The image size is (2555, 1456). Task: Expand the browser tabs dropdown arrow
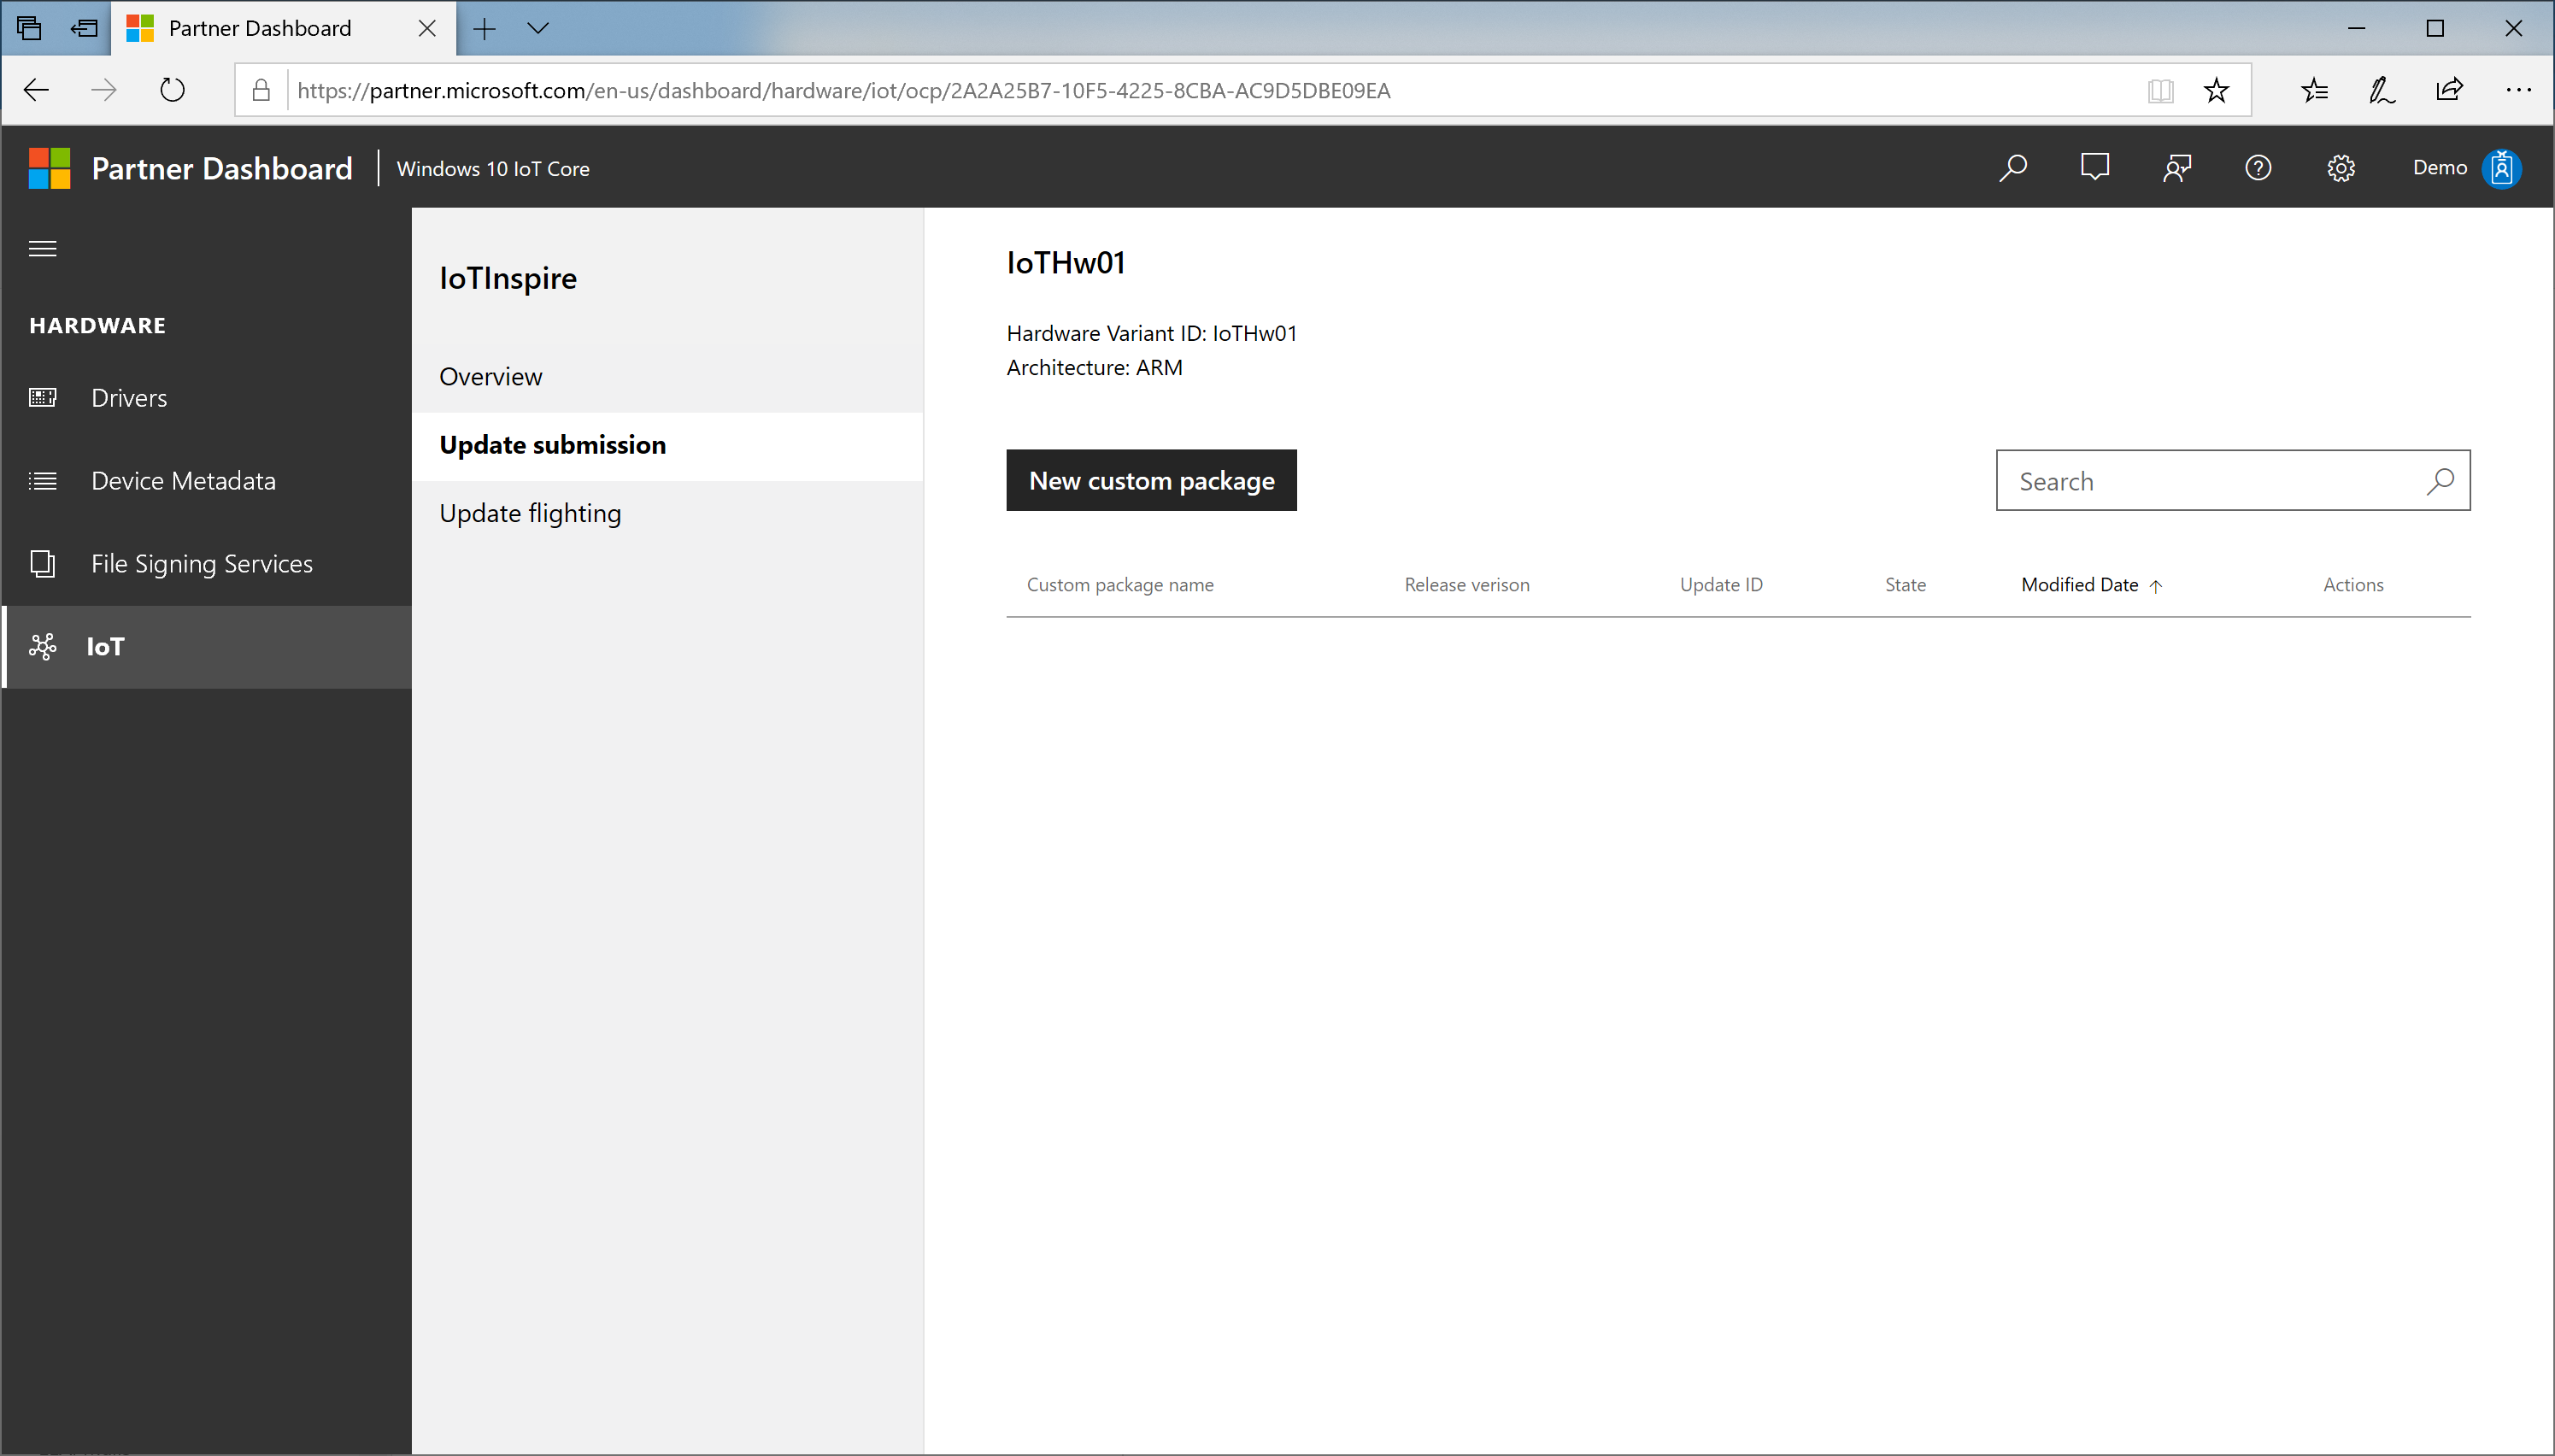tap(538, 26)
